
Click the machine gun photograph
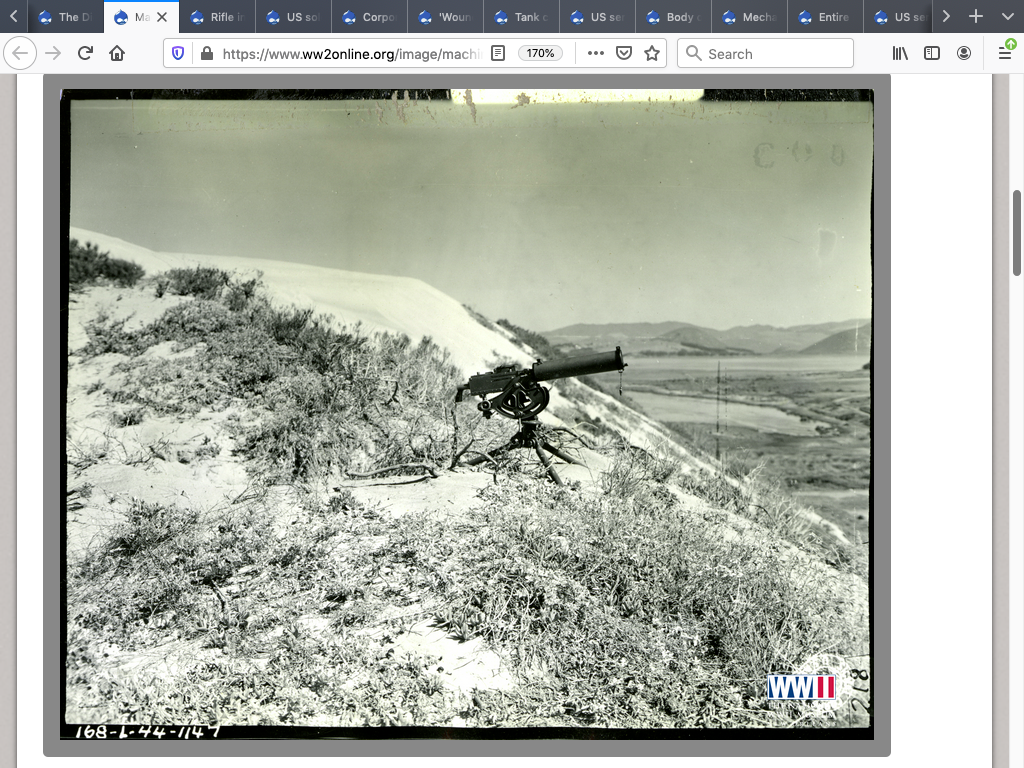tap(467, 414)
